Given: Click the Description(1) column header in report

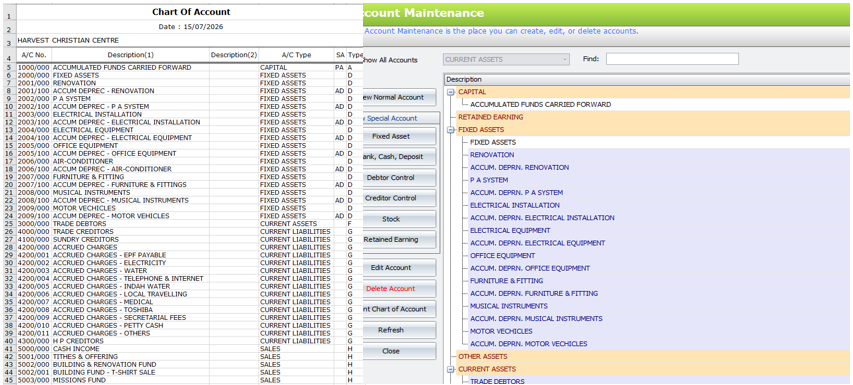Looking at the screenshot, I should click(131, 55).
